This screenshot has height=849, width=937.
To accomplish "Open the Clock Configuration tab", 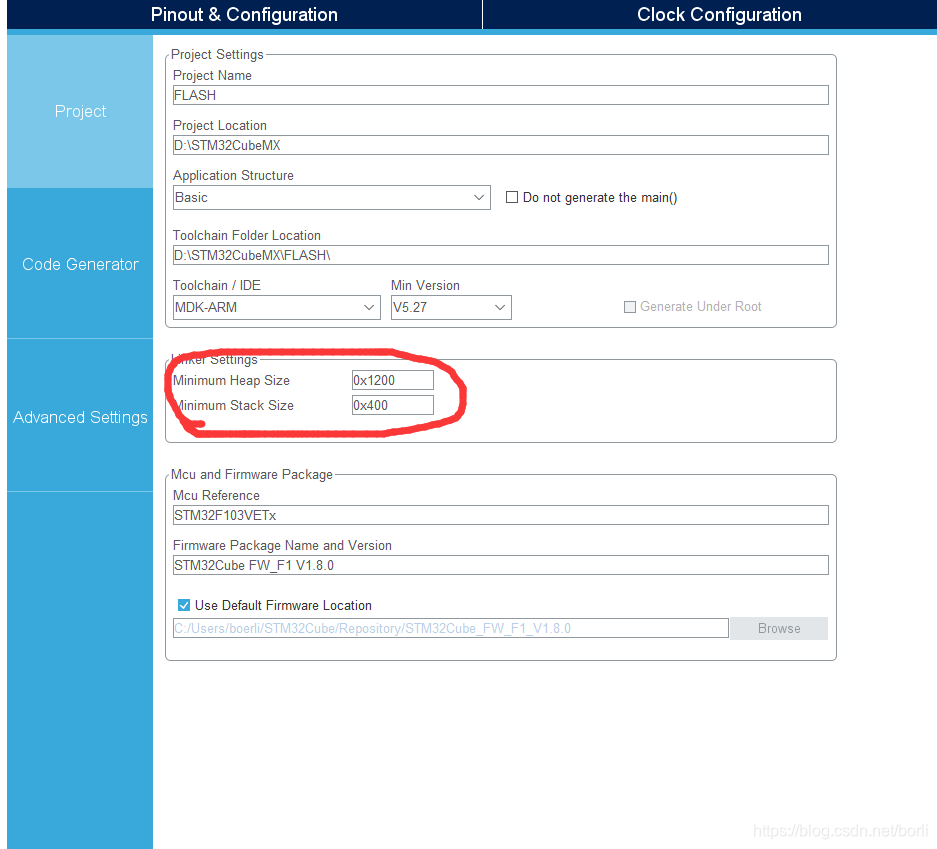I will 719,14.
